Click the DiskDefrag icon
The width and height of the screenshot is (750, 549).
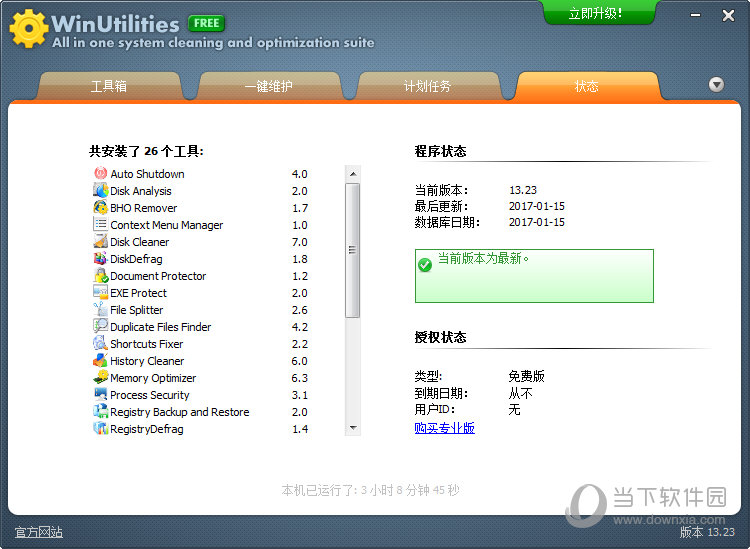click(100, 259)
